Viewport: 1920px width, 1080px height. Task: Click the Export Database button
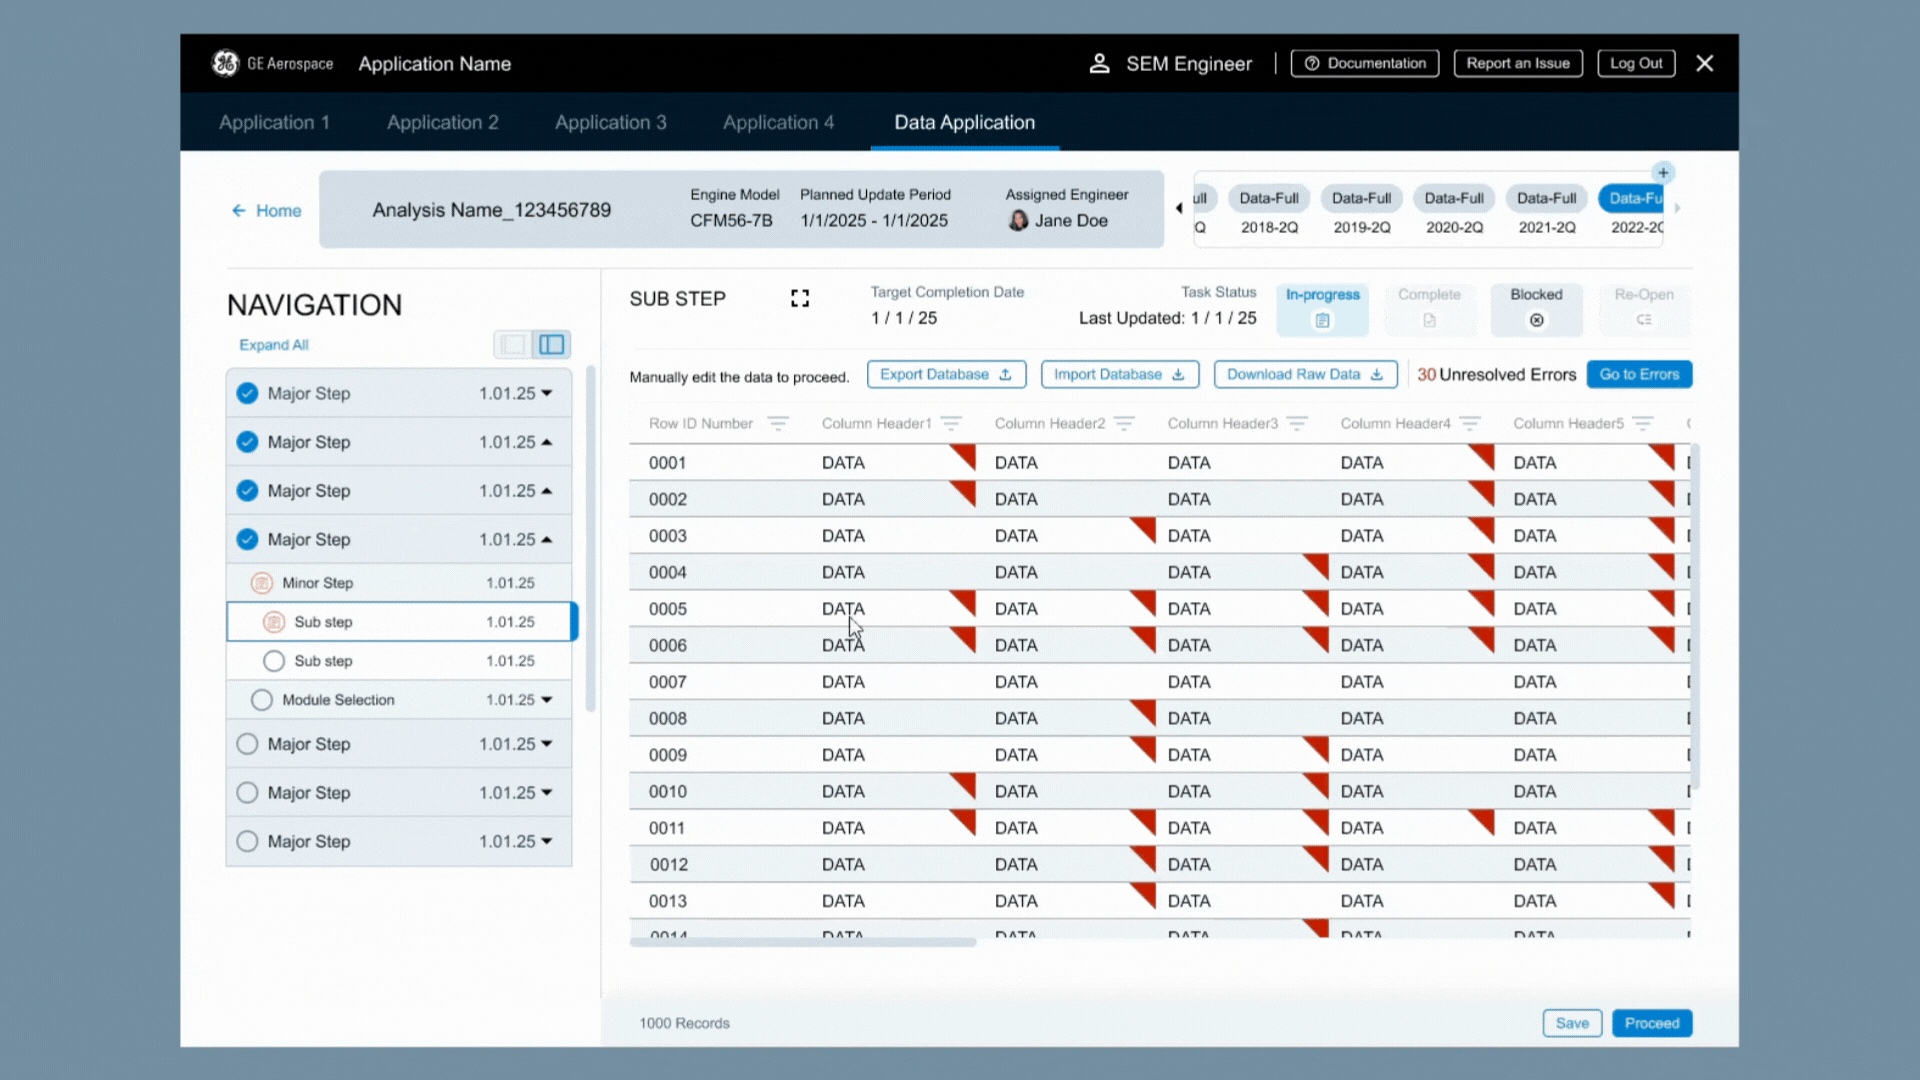pos(945,374)
